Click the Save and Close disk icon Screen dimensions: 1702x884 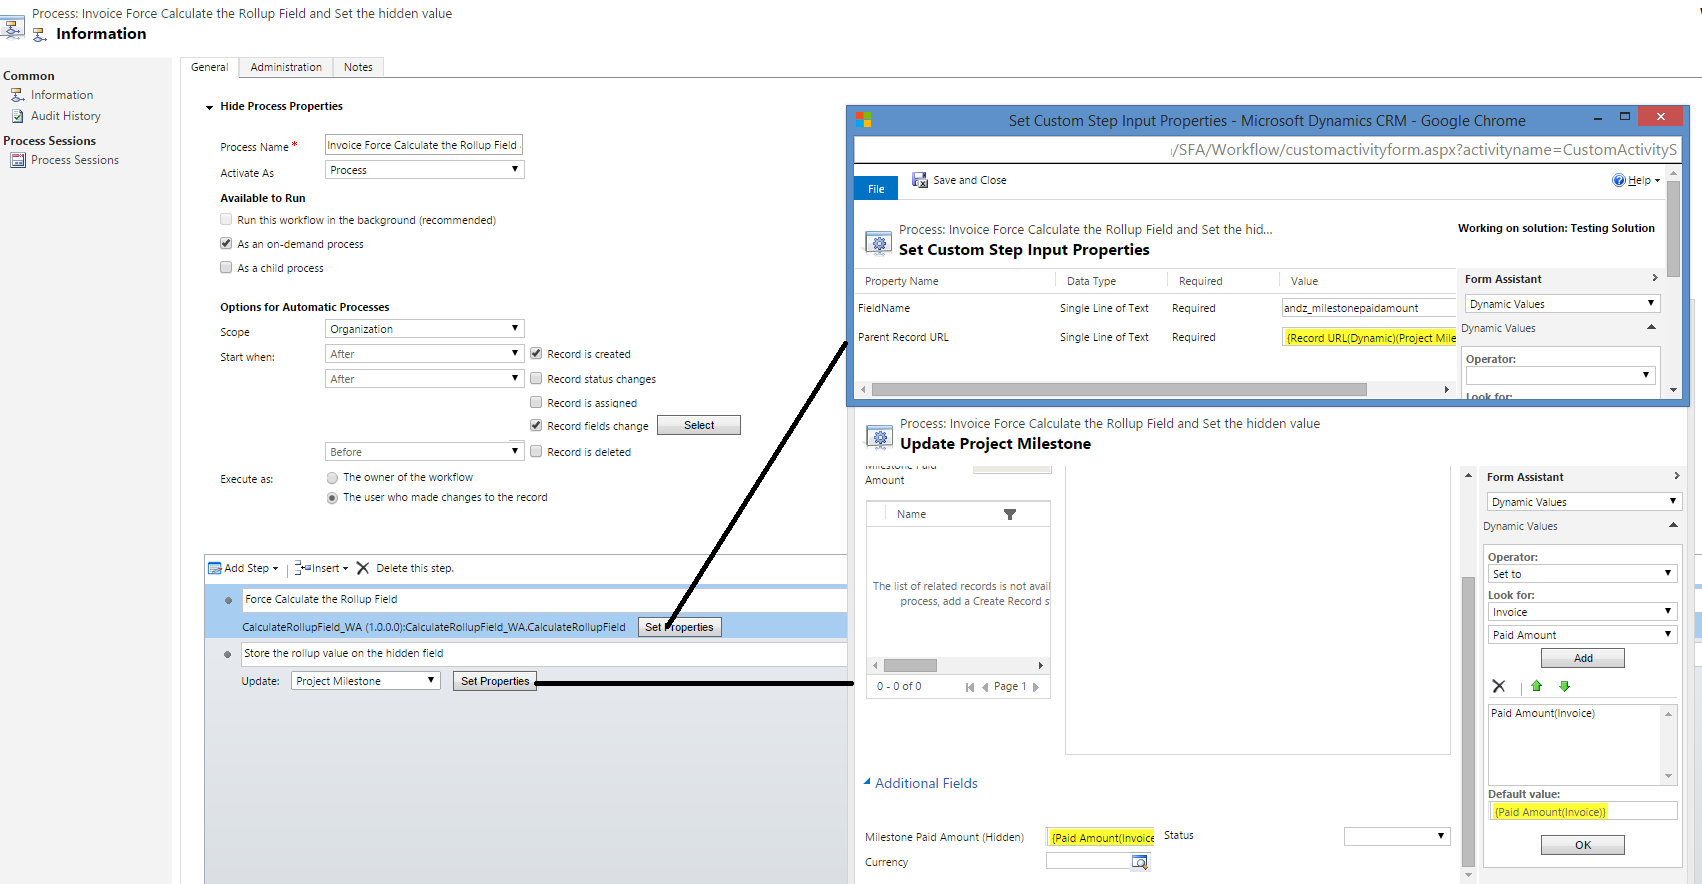pos(919,181)
